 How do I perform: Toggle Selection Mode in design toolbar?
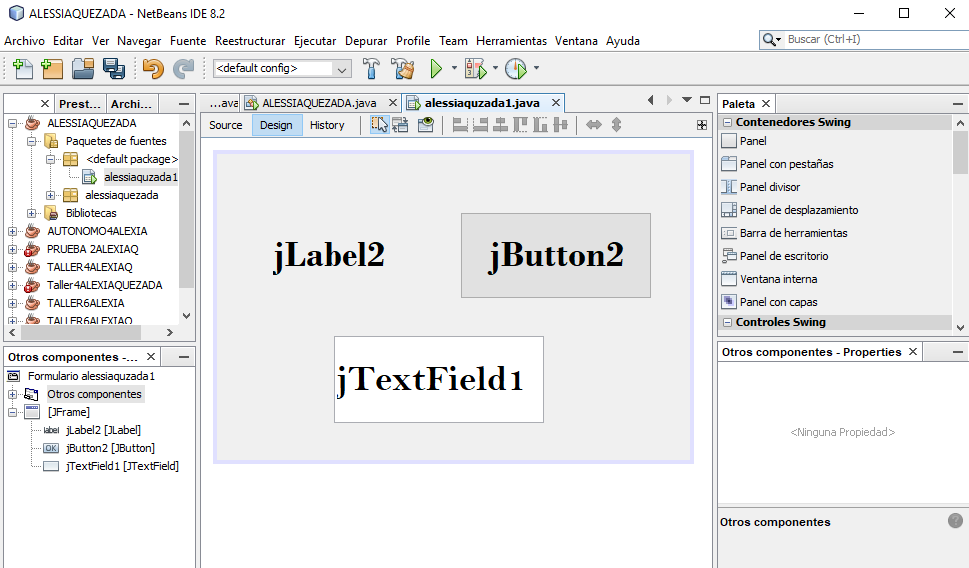380,125
